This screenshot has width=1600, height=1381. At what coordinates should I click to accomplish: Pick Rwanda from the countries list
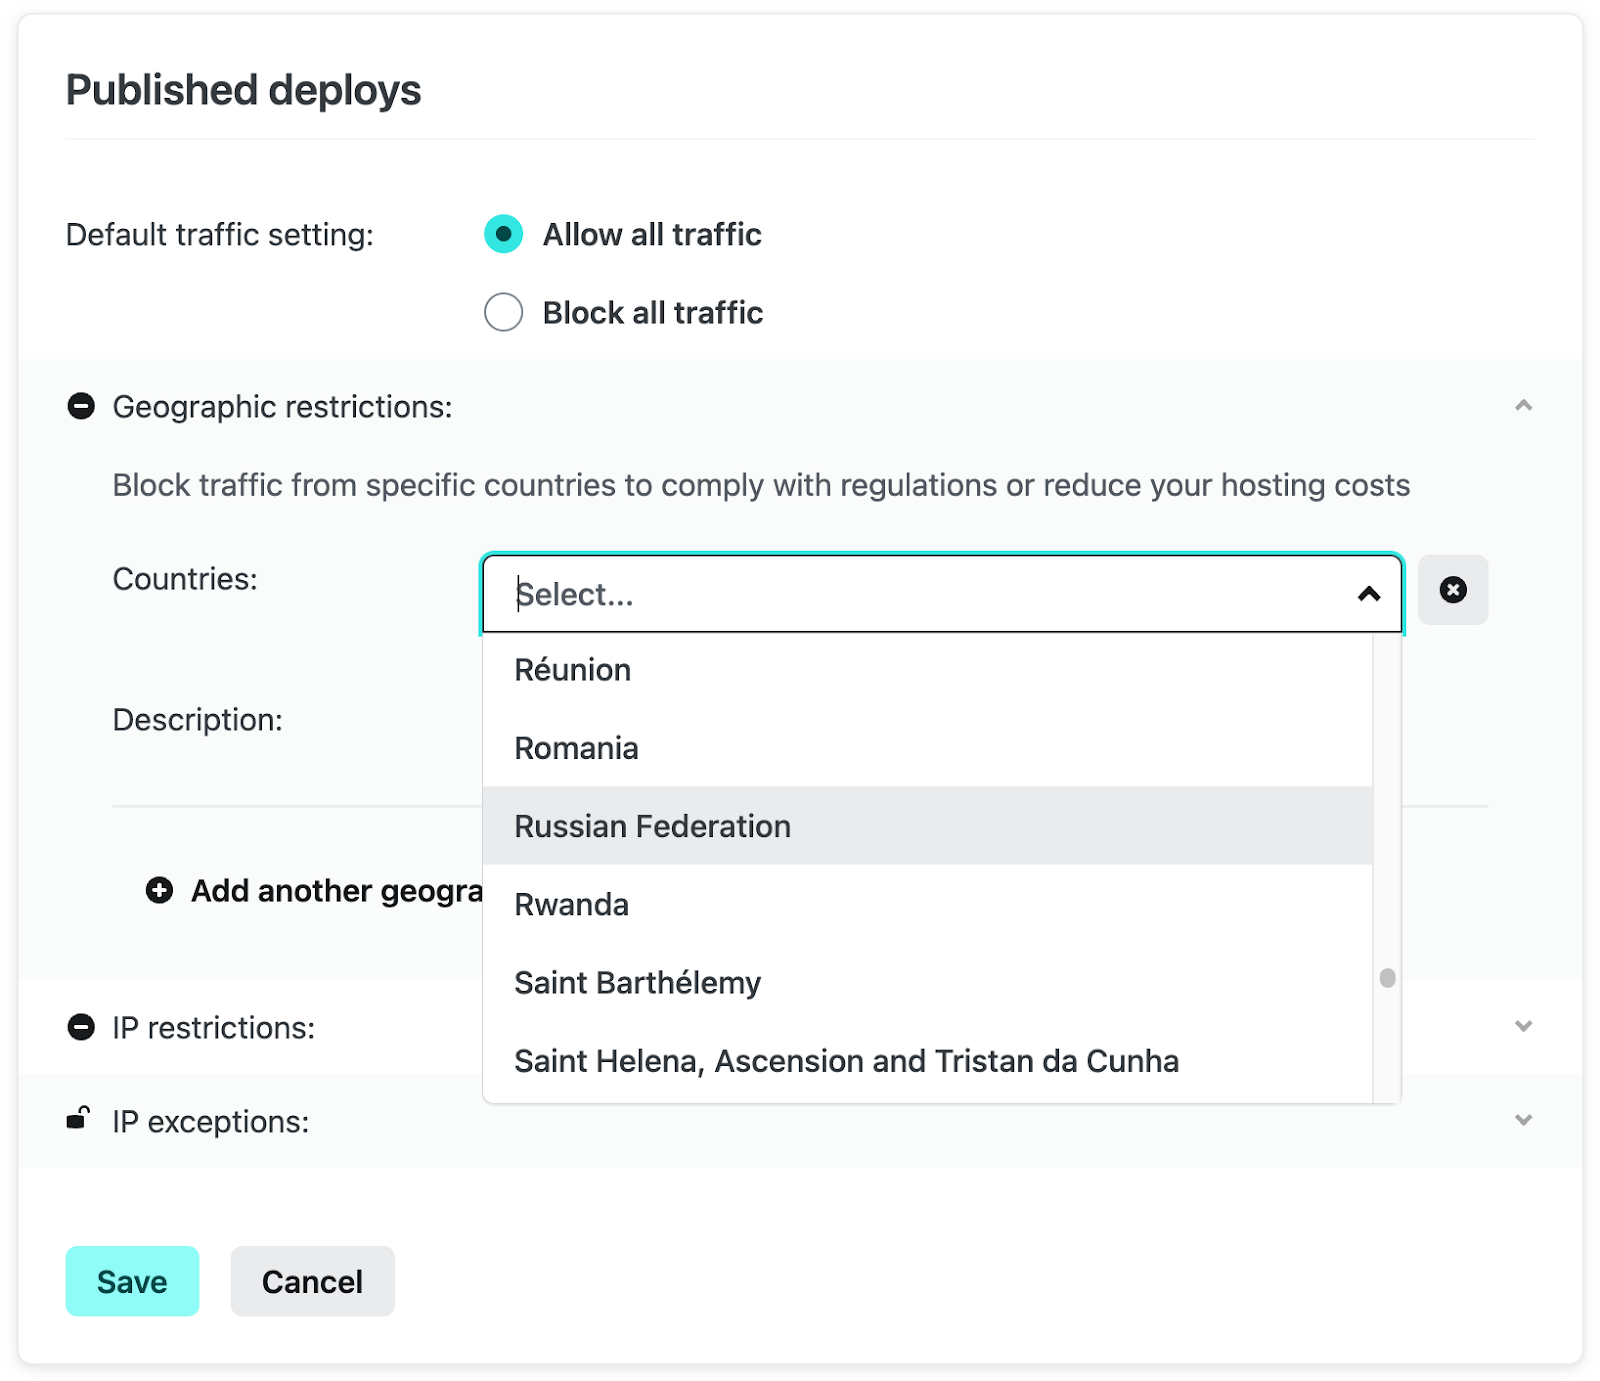(571, 904)
